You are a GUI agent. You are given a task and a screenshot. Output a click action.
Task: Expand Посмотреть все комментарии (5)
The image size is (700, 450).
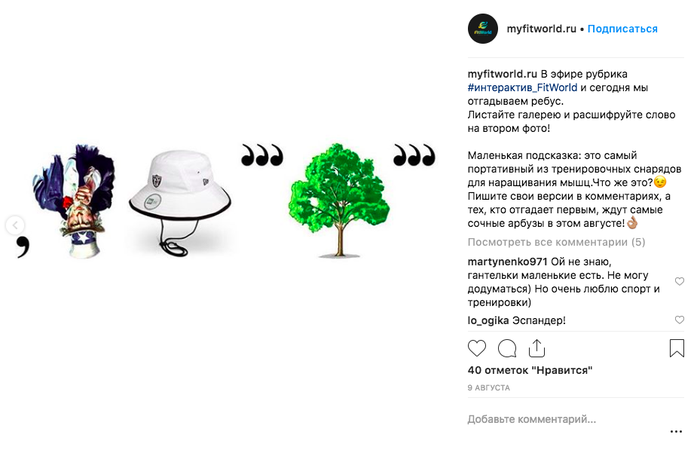click(556, 242)
